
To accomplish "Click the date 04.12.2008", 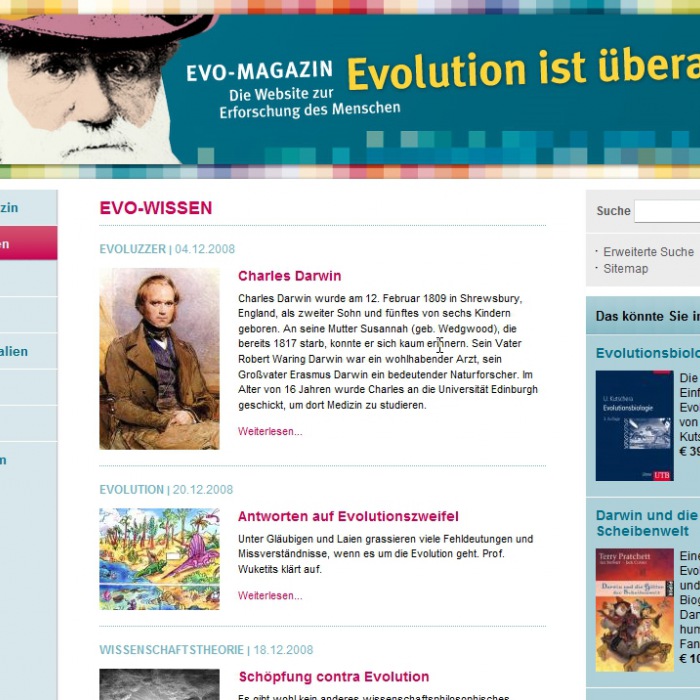I will [x=204, y=249].
